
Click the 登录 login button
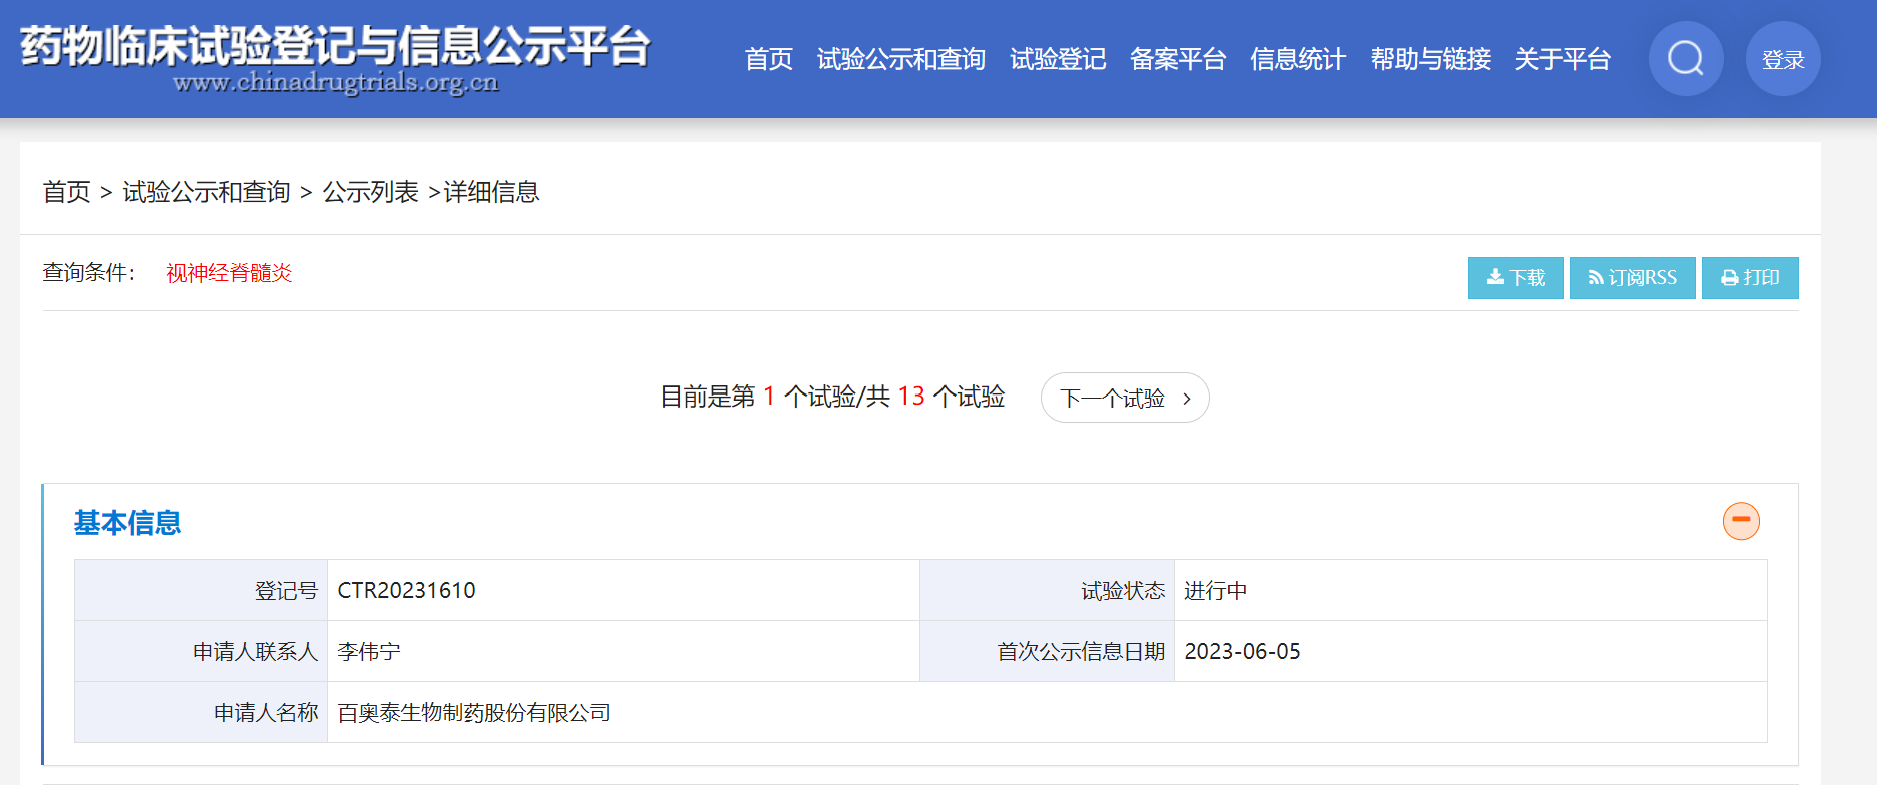click(1782, 59)
